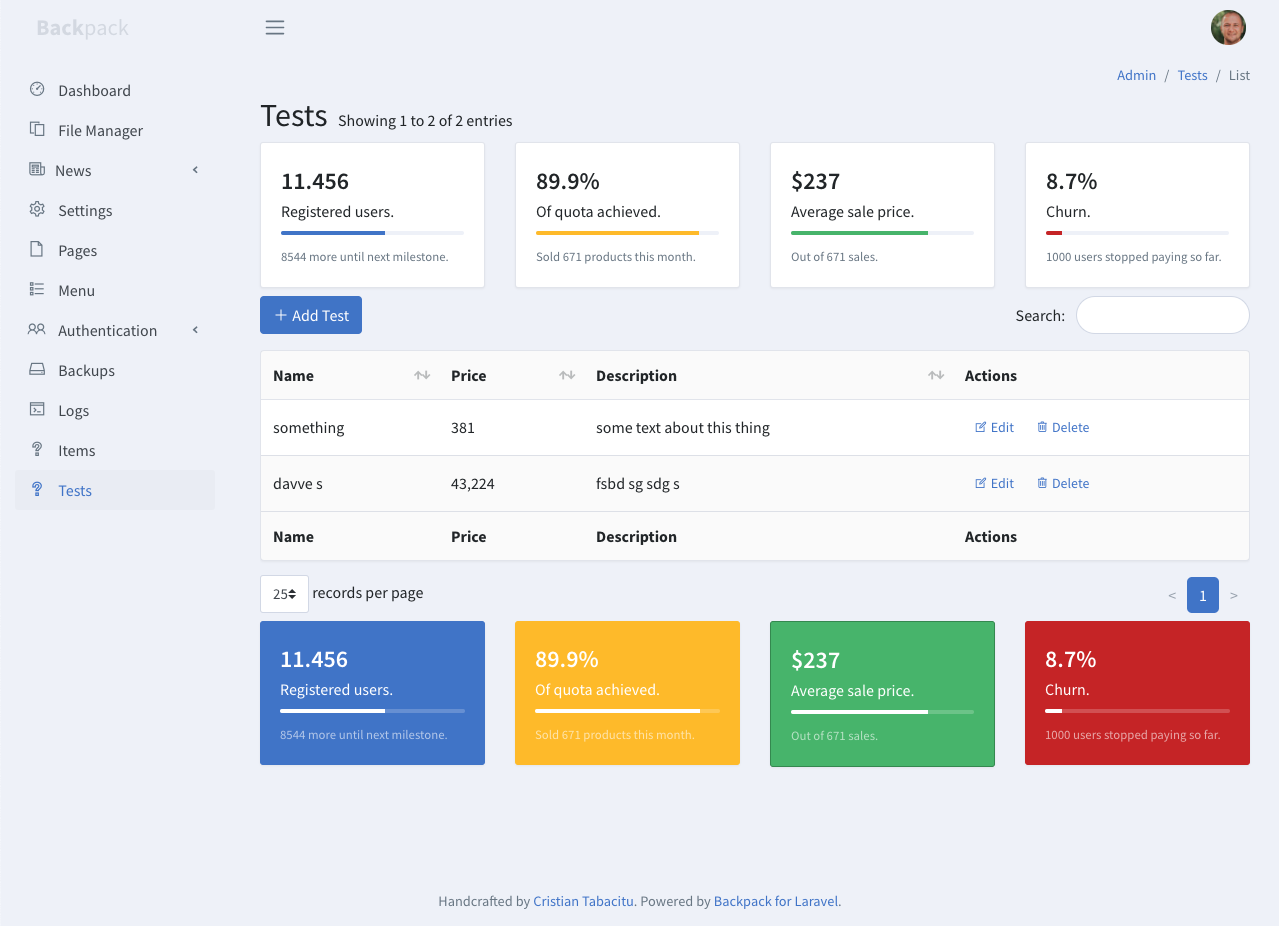This screenshot has height=926, width=1279.
Task: Click the Delete trash icon for 'something'
Action: tap(1041, 427)
